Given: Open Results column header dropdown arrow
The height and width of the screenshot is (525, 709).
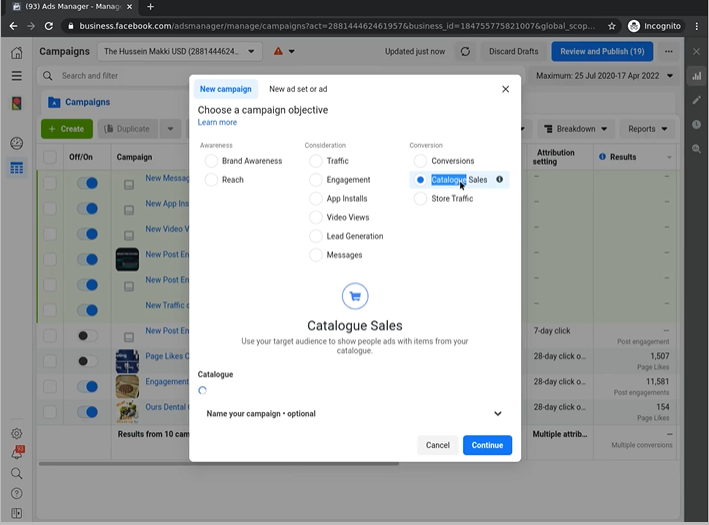Looking at the screenshot, I should point(669,157).
